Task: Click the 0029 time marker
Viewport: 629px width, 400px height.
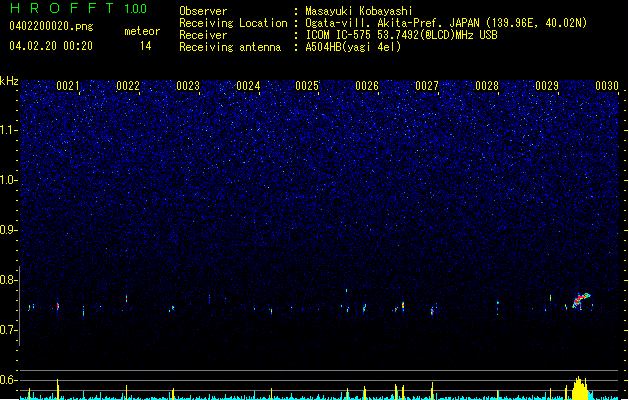Action: click(547, 86)
